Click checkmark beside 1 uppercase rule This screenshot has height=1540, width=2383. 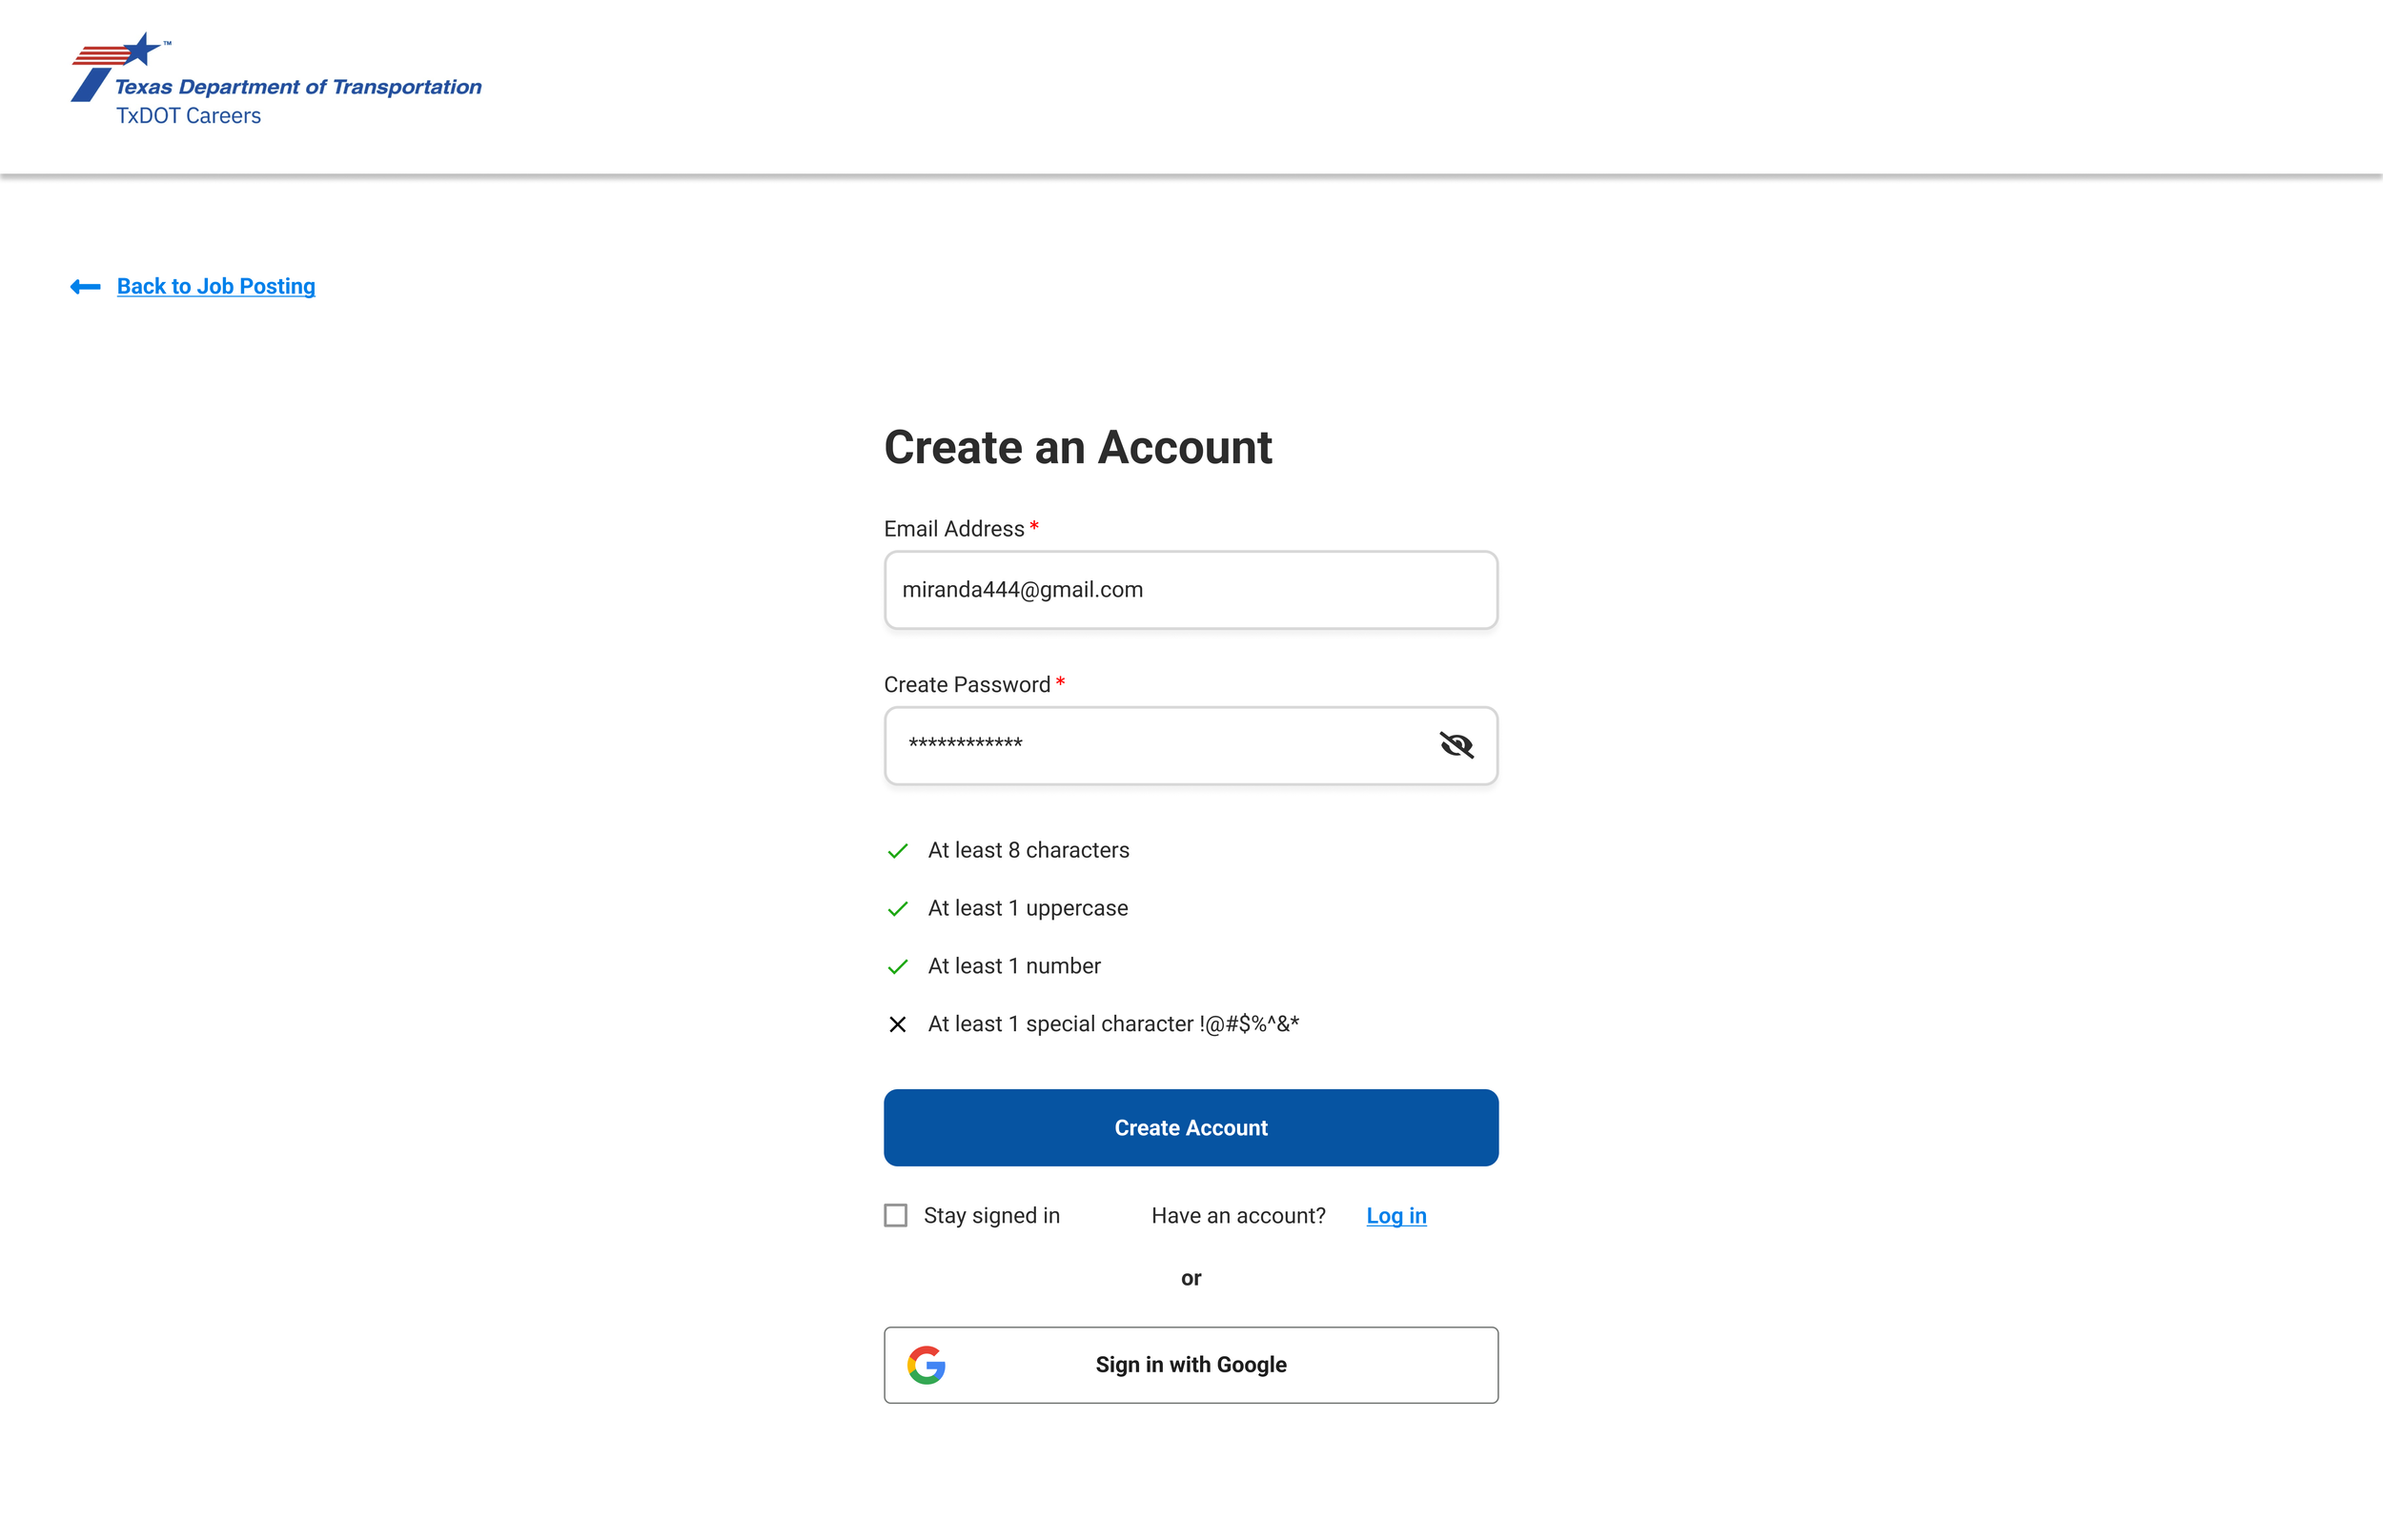coord(897,909)
